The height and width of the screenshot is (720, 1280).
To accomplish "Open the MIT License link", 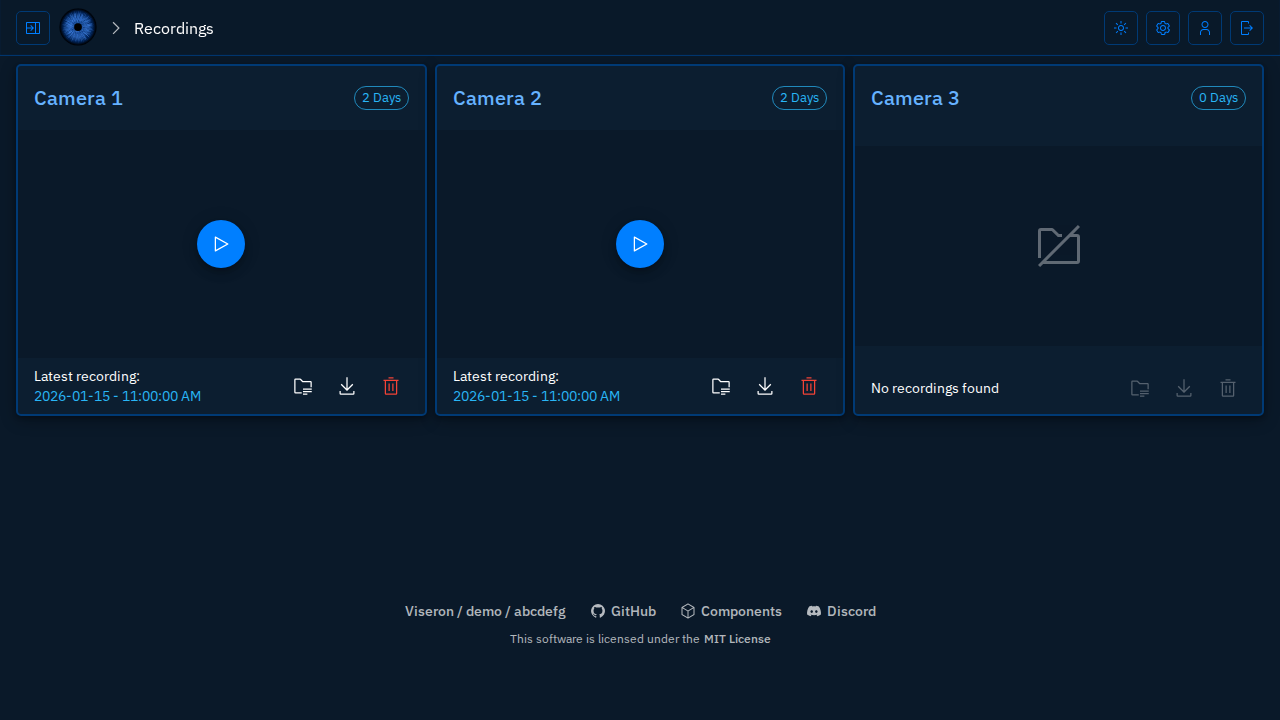I will (x=737, y=639).
